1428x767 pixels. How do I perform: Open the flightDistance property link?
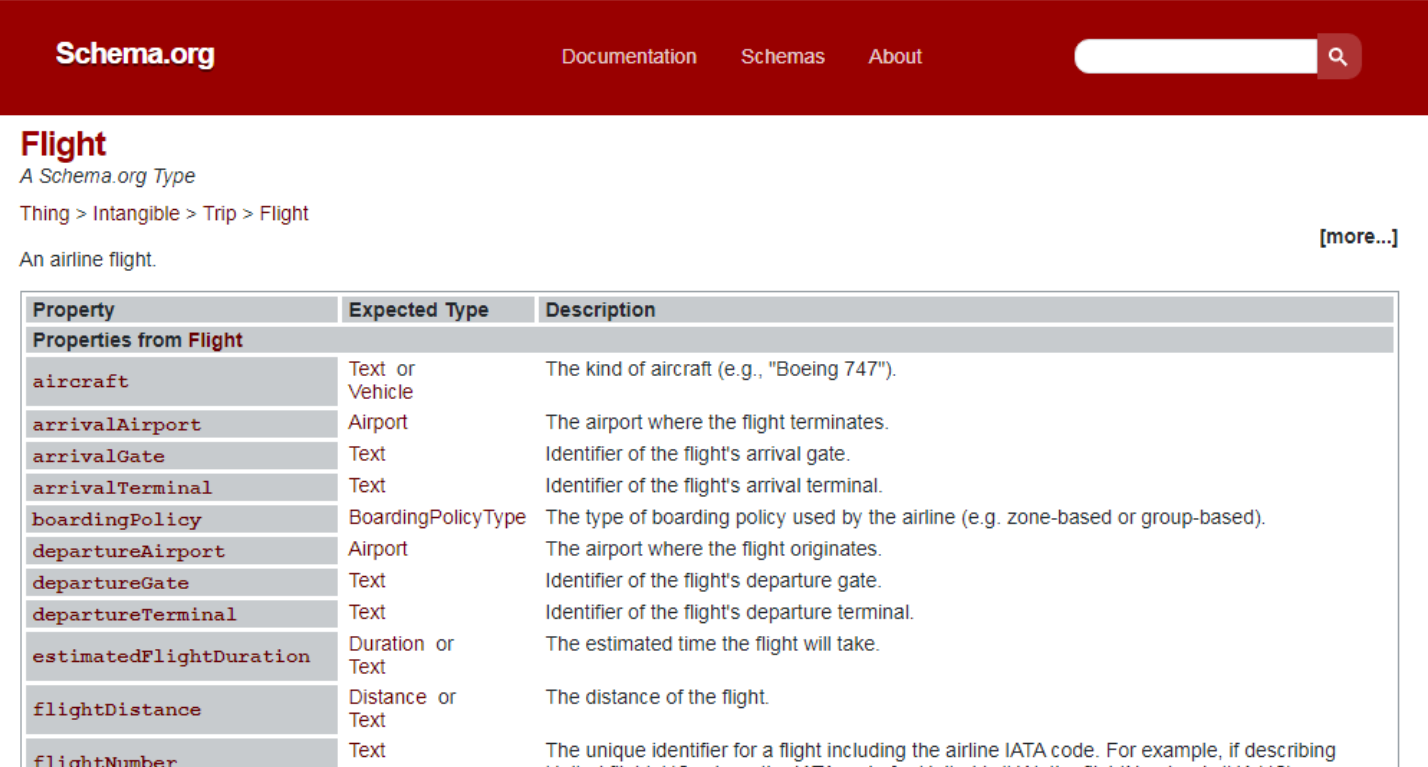click(117, 710)
